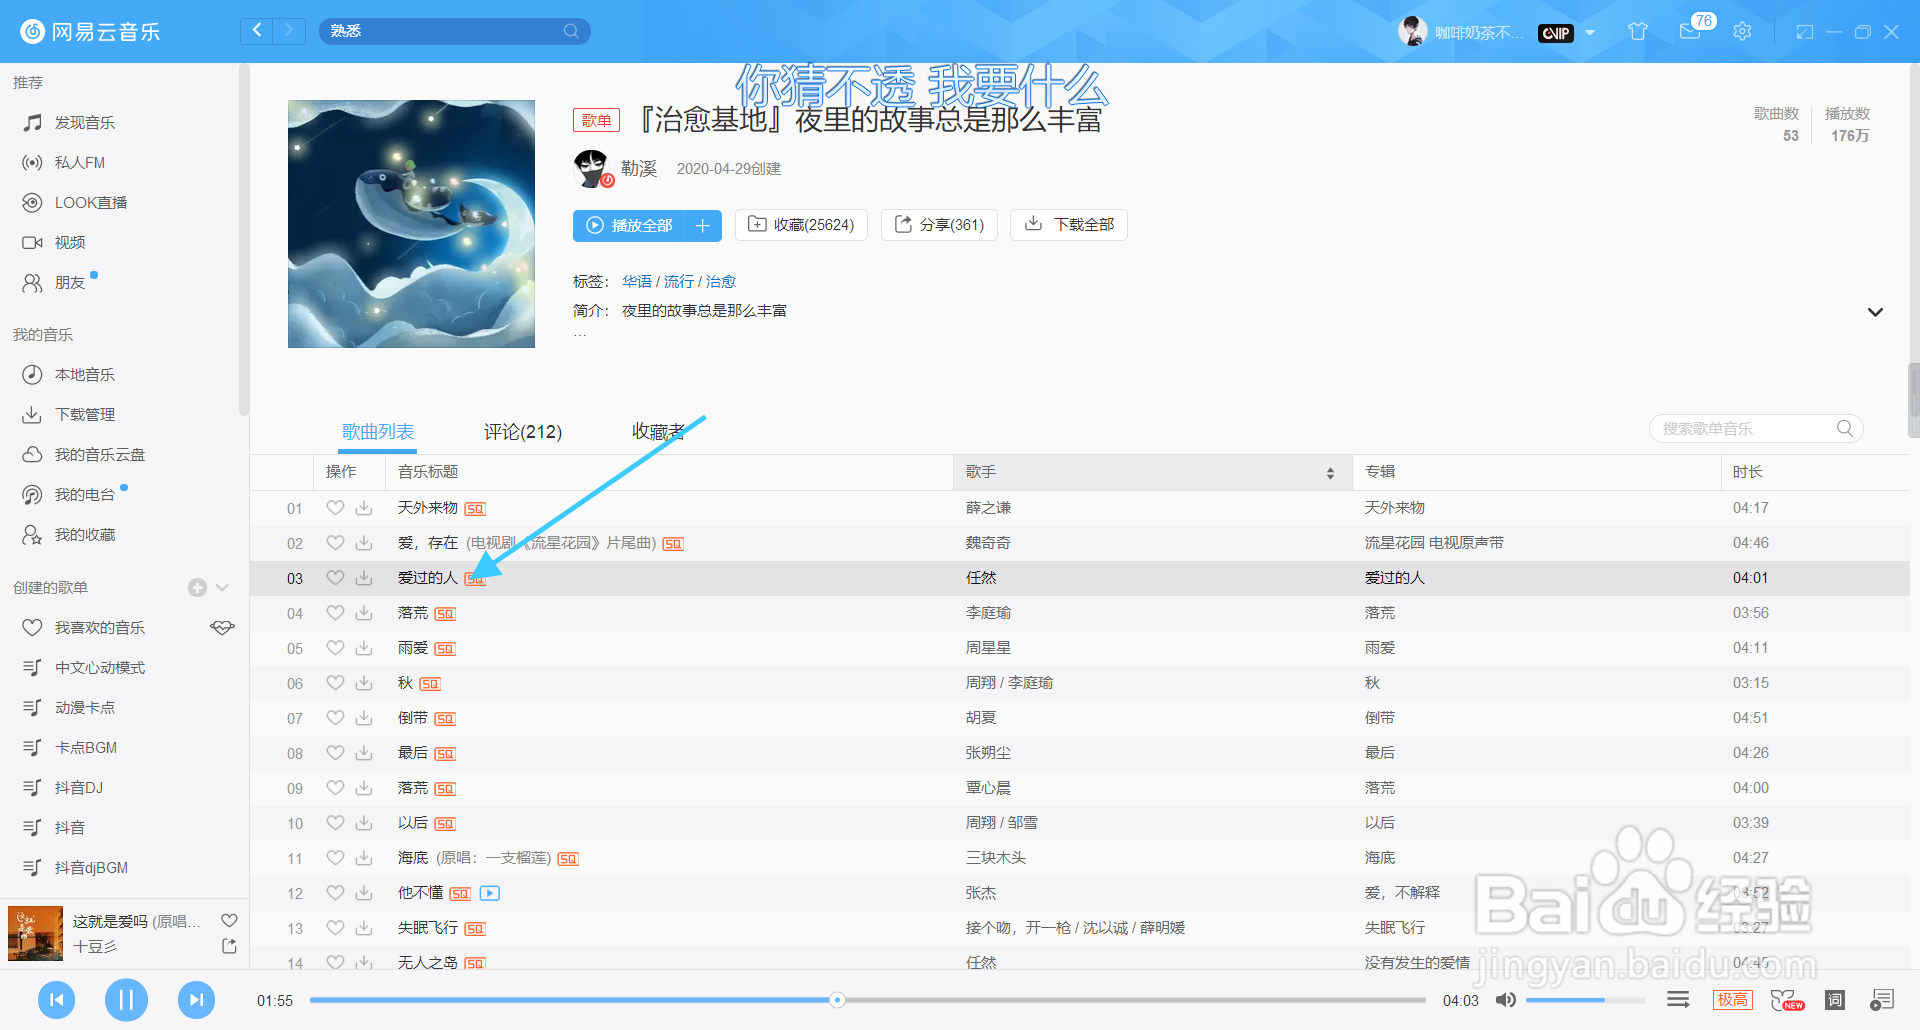The height and width of the screenshot is (1030, 1920).
Task: Open artist 薛之谦 link
Action: [x=988, y=508]
